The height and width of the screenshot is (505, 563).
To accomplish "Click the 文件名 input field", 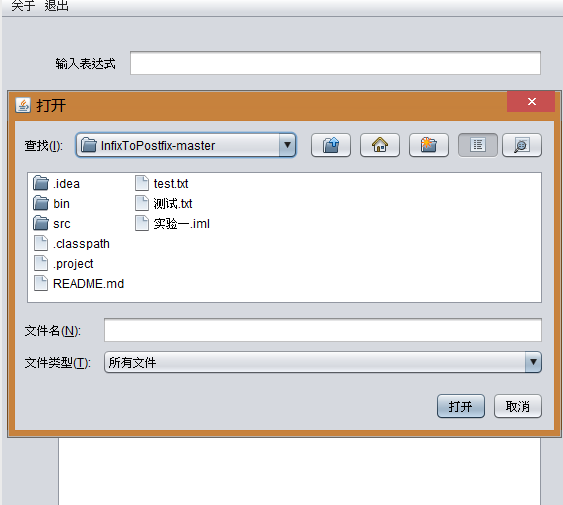I will click(323, 330).
